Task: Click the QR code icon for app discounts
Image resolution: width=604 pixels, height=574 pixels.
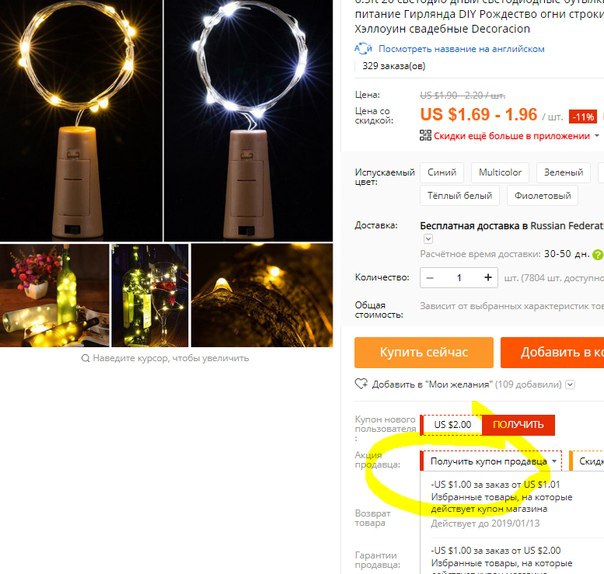Action: (425, 135)
